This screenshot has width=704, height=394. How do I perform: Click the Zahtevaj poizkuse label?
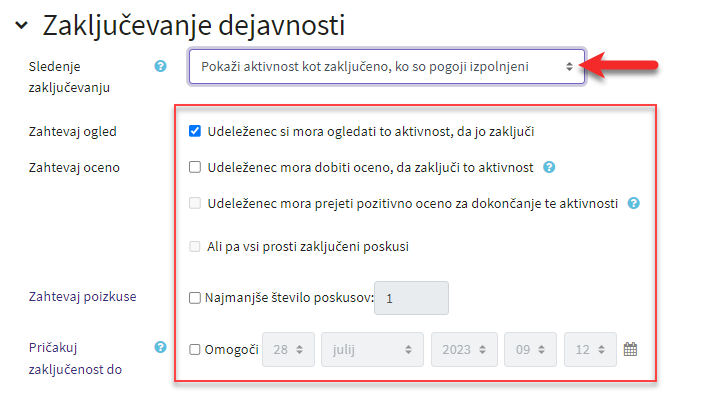click(83, 297)
